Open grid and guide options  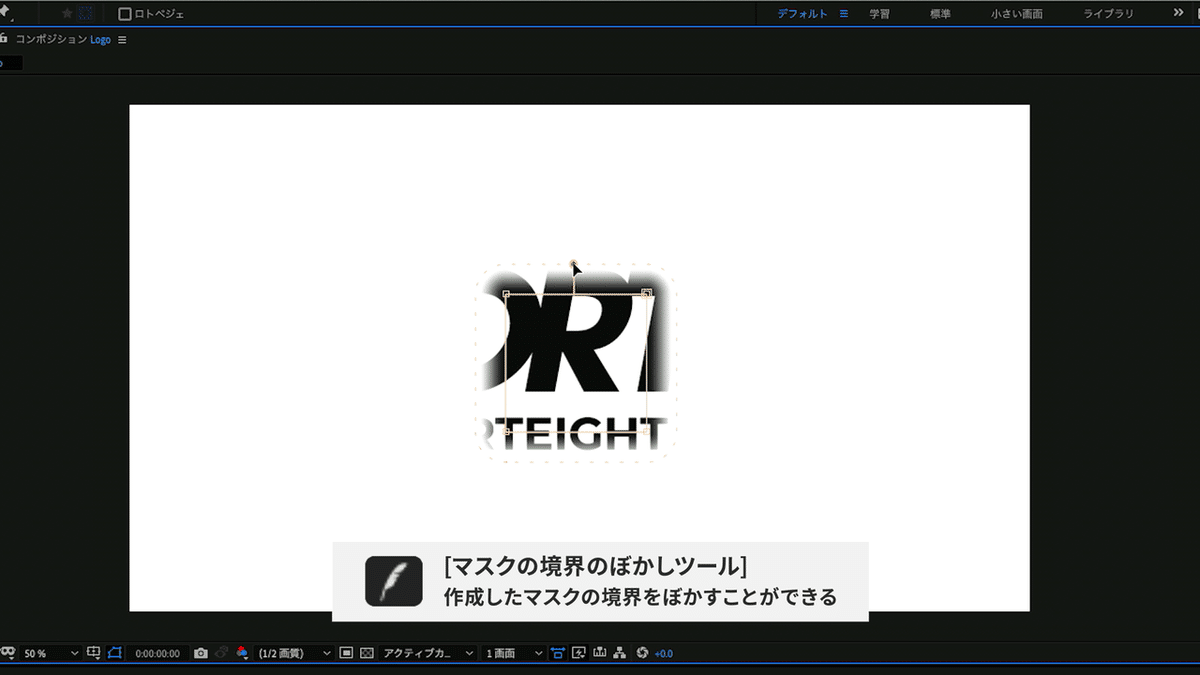tap(94, 652)
